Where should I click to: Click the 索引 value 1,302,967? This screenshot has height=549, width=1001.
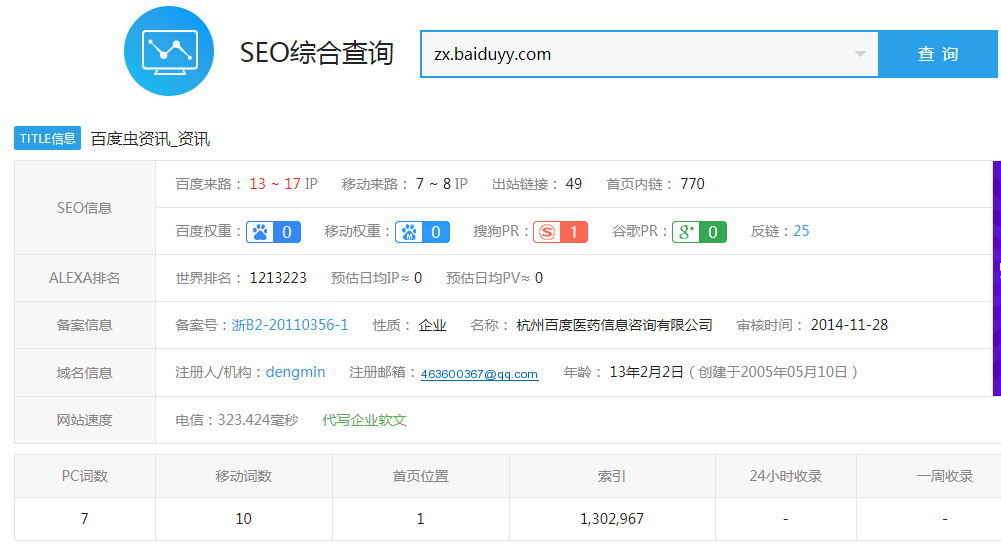click(612, 518)
